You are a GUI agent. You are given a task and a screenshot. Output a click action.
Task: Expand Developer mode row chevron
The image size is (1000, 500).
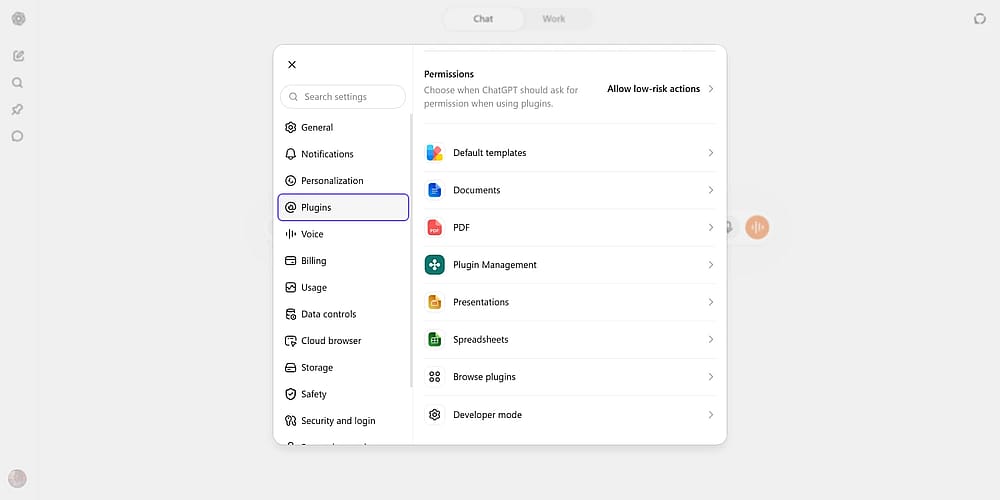(x=710, y=415)
